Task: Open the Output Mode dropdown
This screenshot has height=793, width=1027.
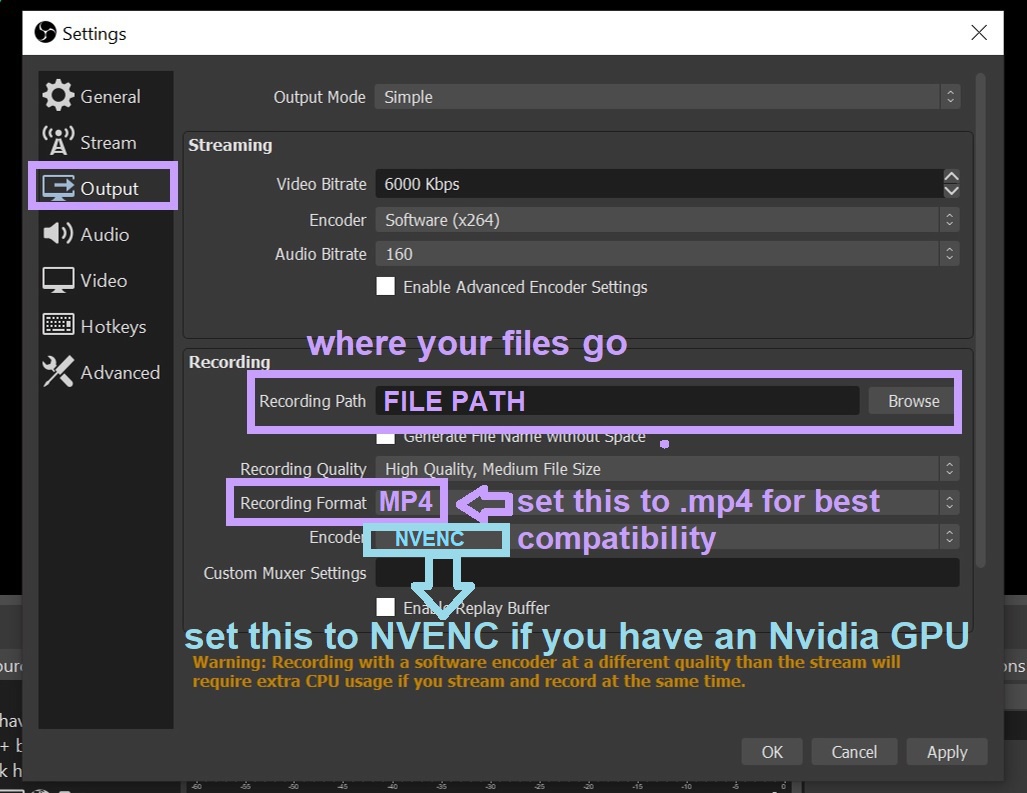Action: click(x=666, y=97)
